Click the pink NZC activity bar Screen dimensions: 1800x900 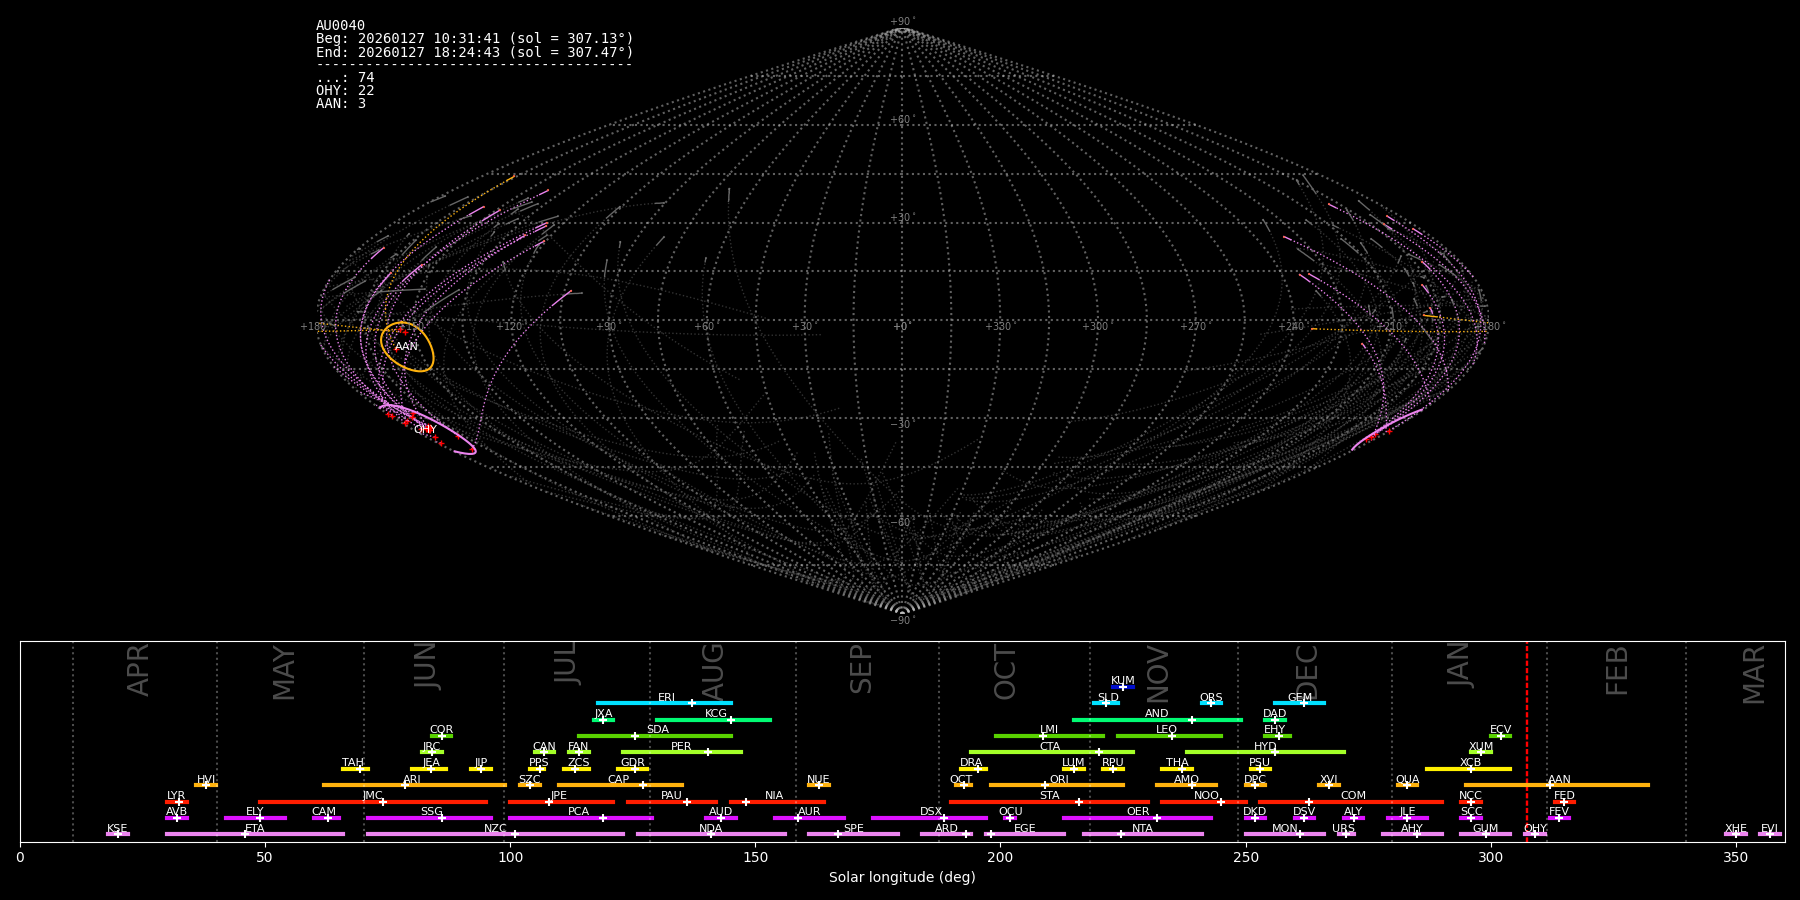coord(495,834)
